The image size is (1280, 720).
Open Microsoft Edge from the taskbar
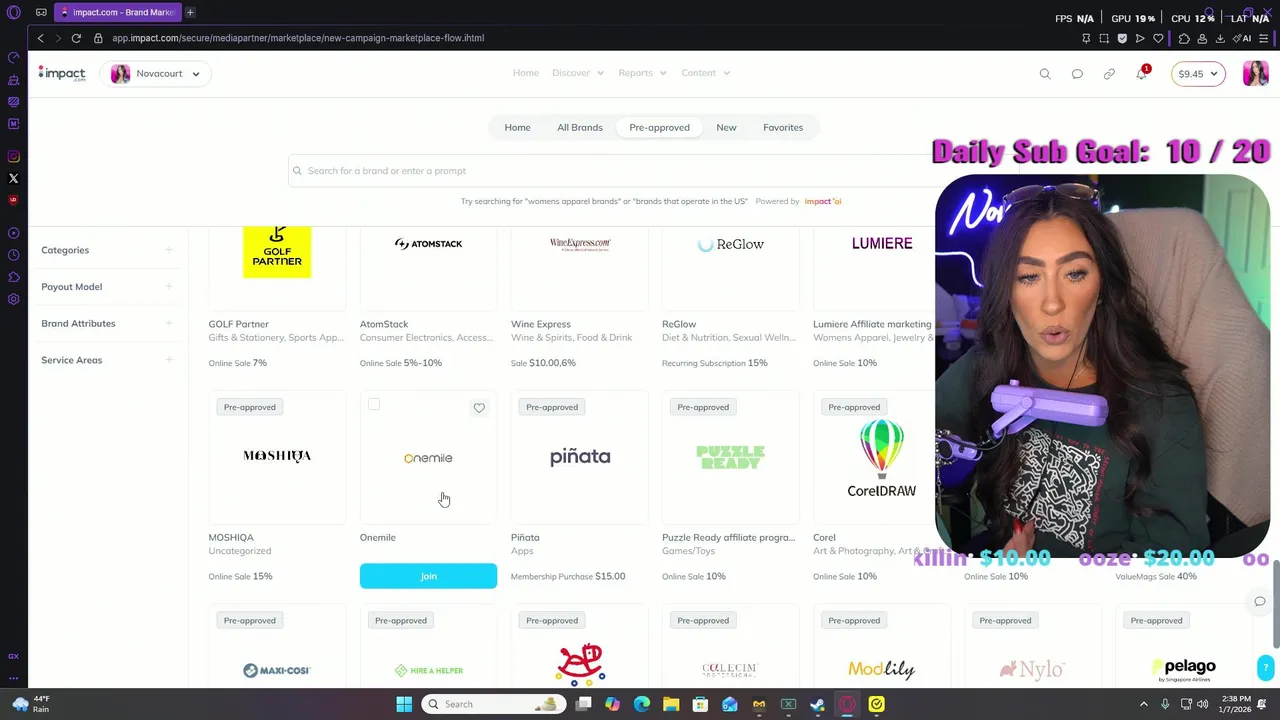pyautogui.click(x=642, y=704)
